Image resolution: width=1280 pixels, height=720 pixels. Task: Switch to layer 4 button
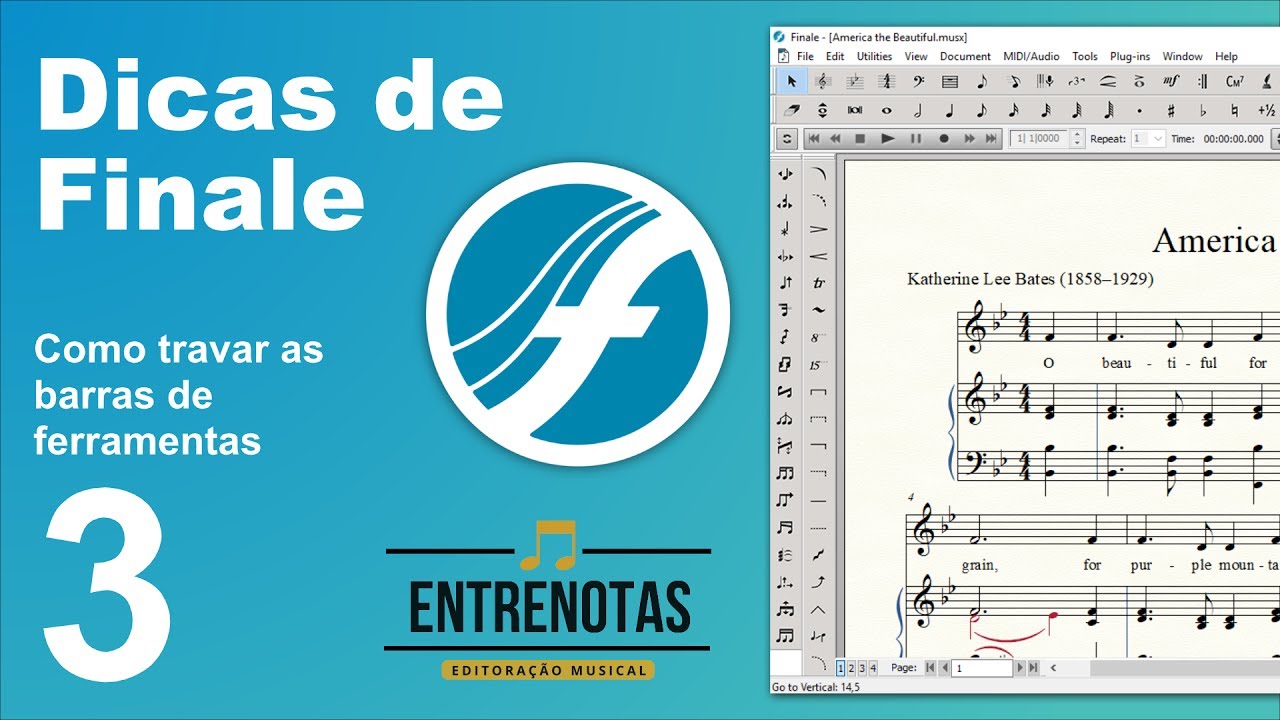tap(873, 667)
